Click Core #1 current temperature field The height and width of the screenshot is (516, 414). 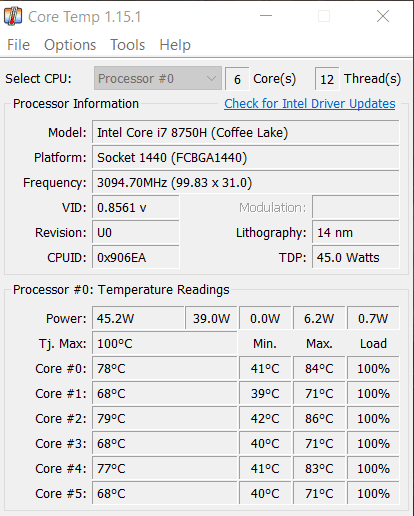tap(165, 394)
